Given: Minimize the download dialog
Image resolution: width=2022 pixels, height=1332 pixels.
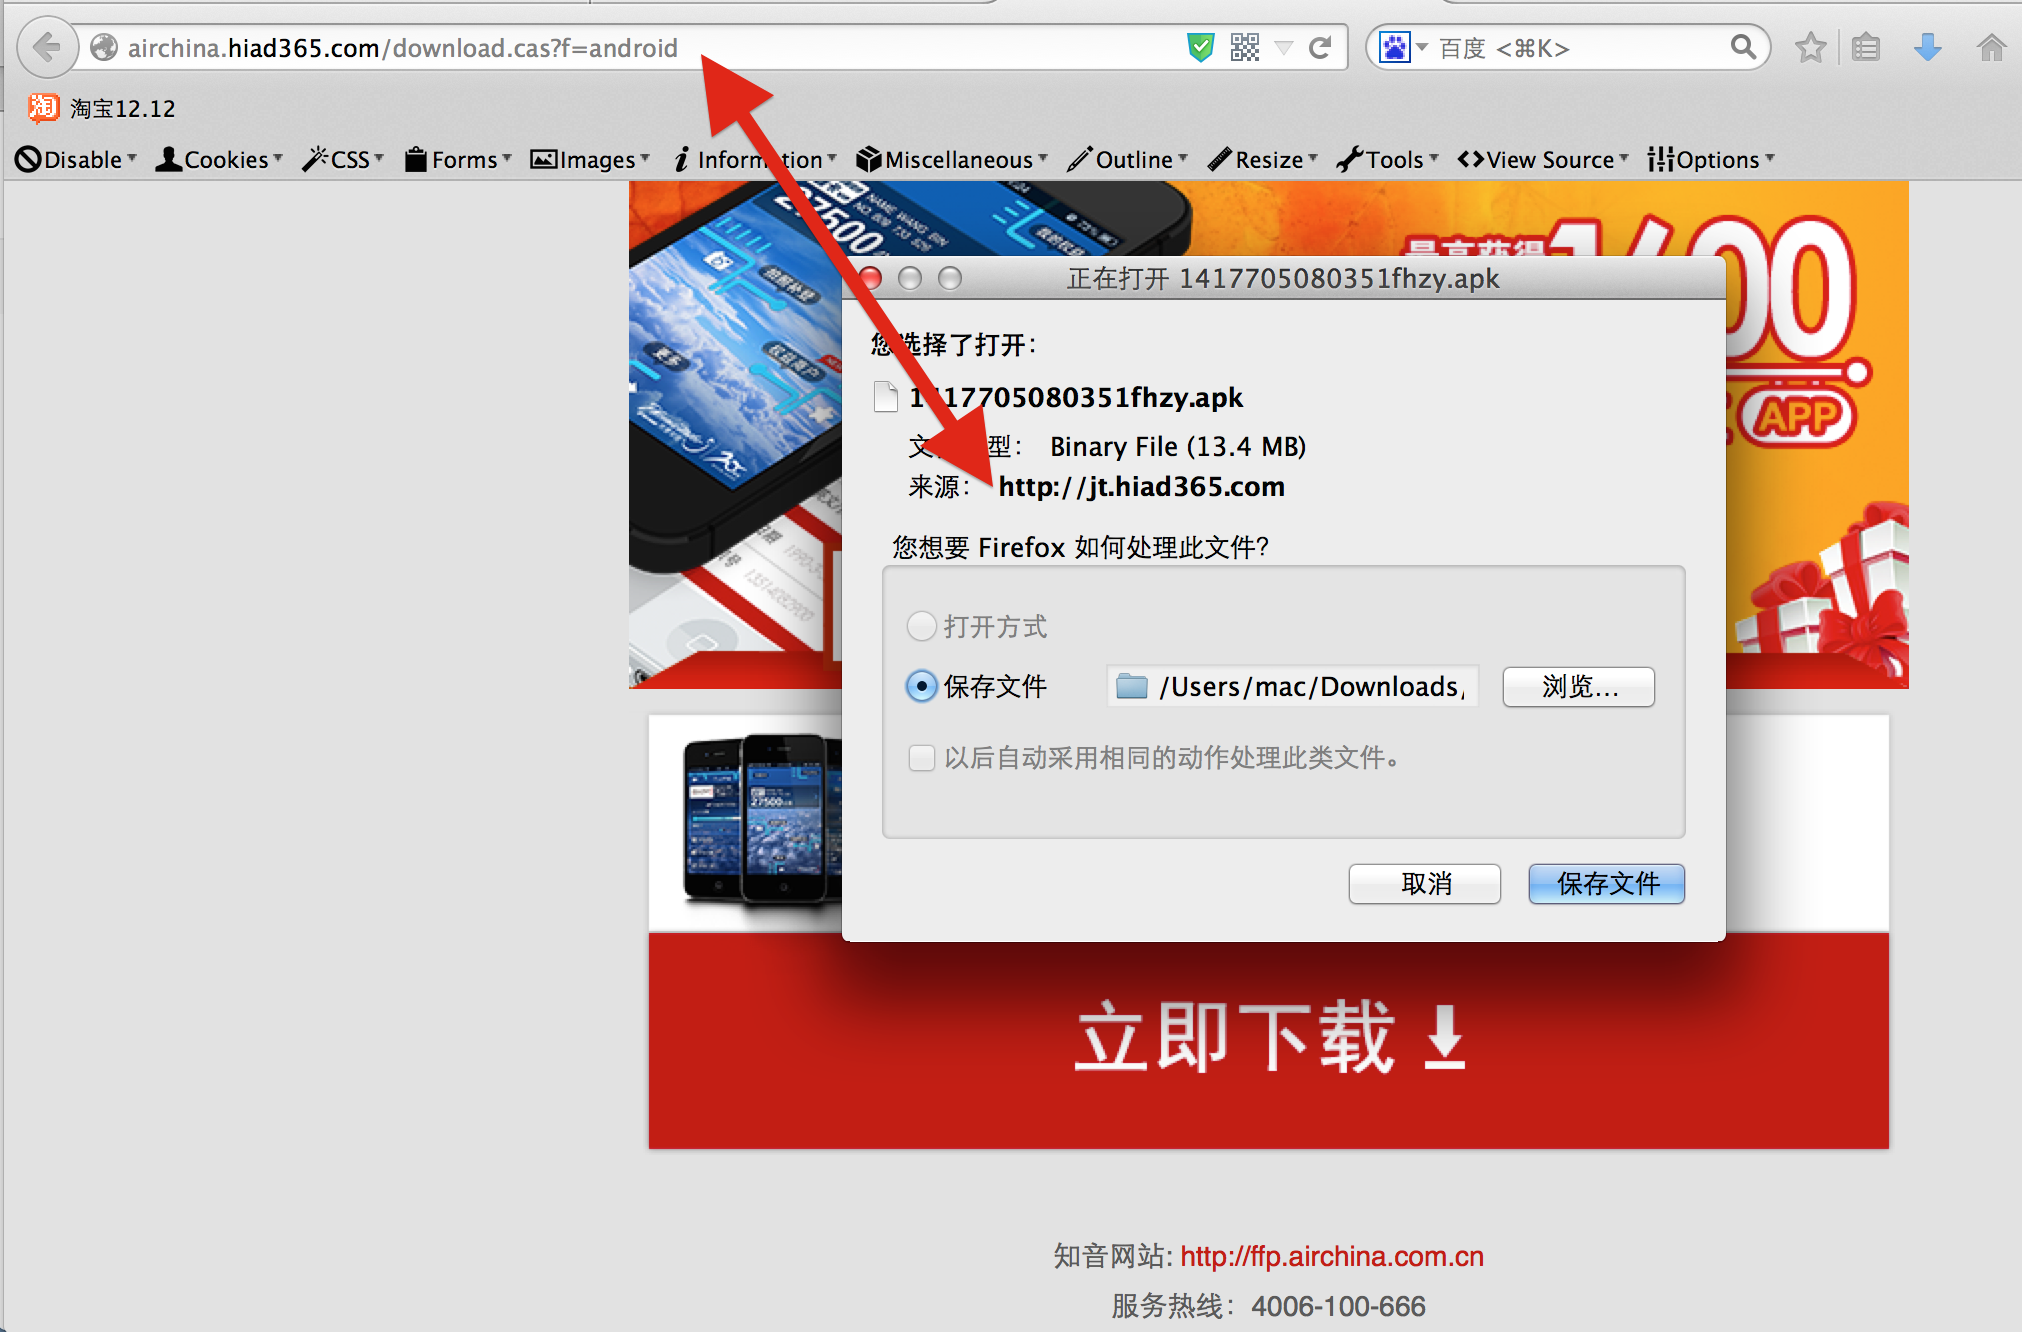Looking at the screenshot, I should (909, 278).
